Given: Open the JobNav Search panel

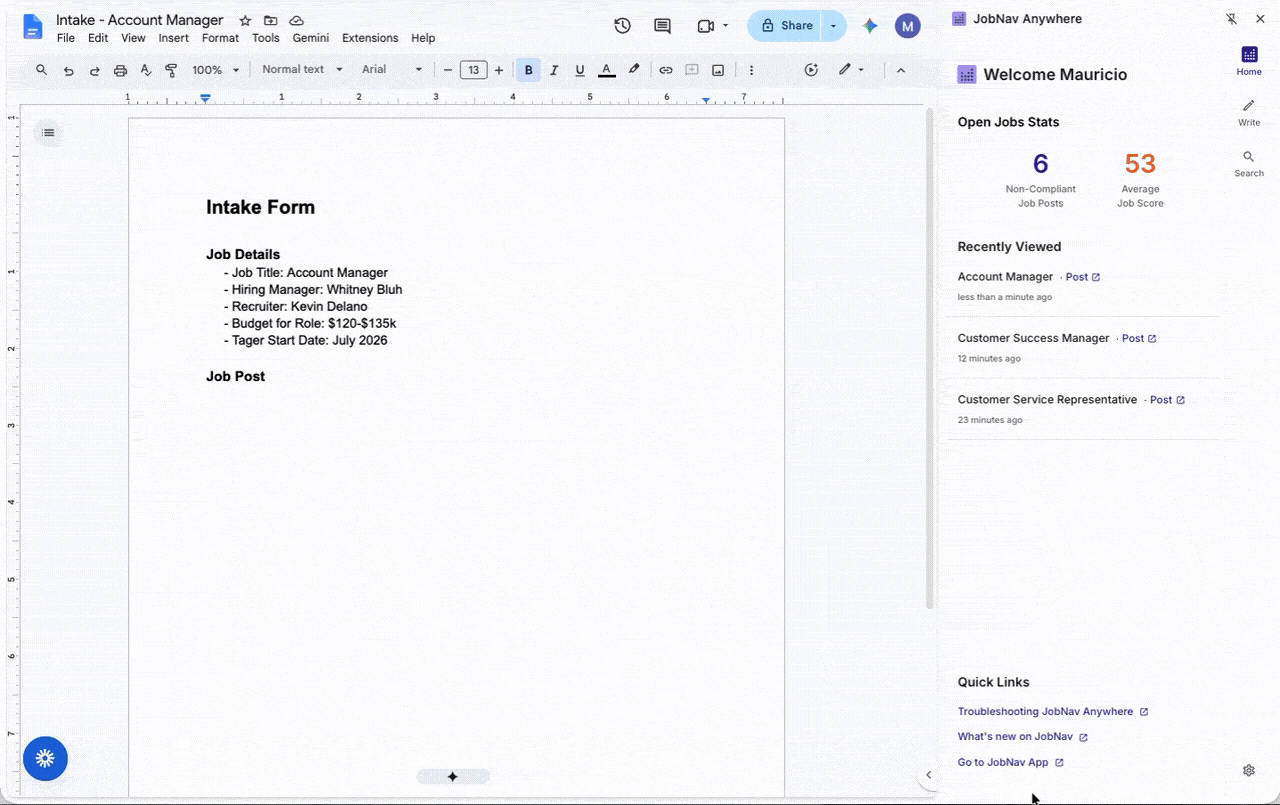Looking at the screenshot, I should [1249, 164].
